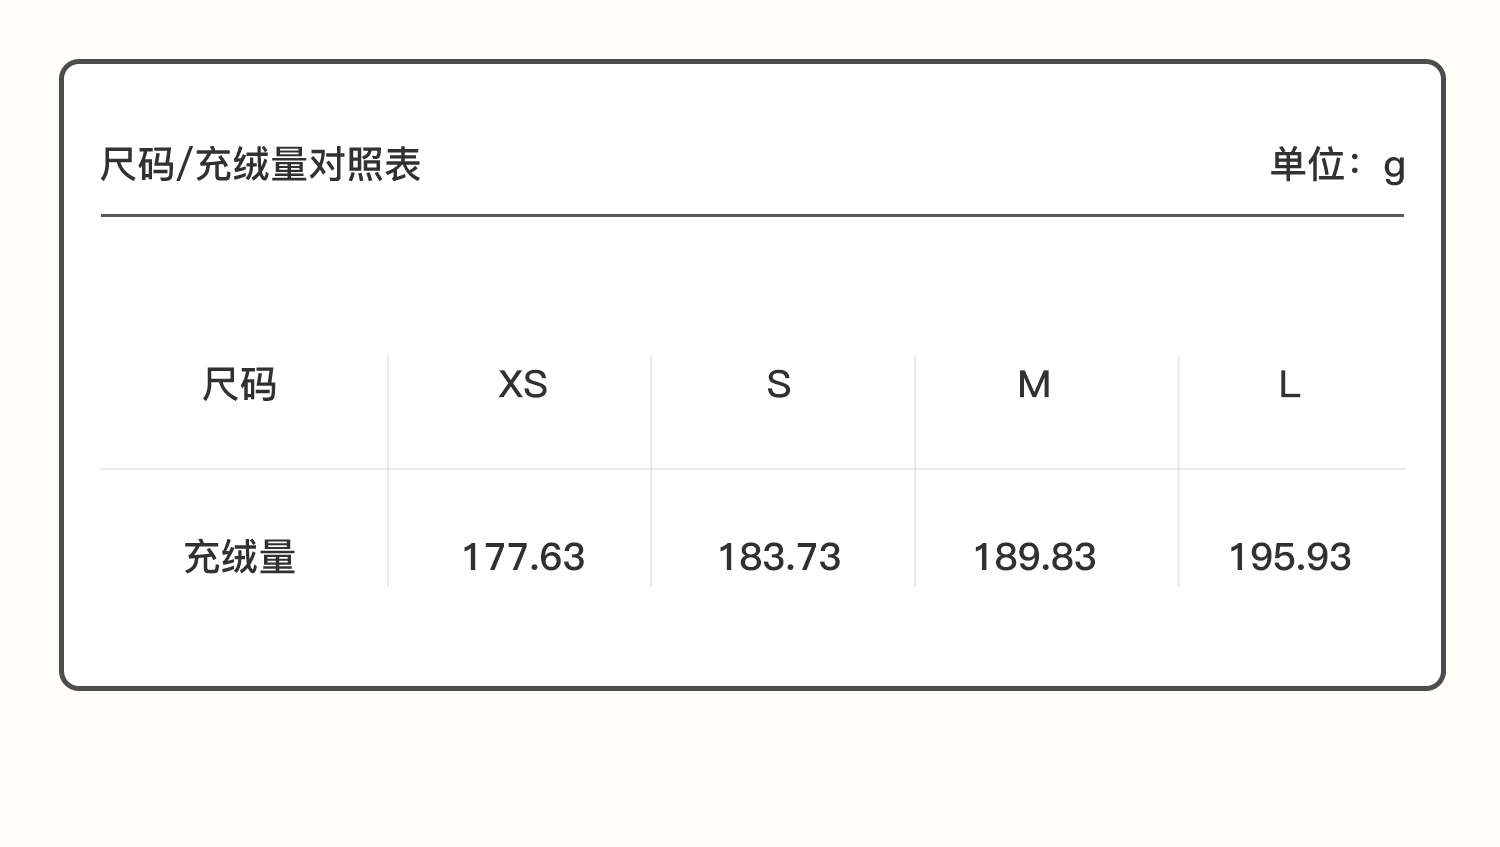Select the S size column header

click(x=779, y=385)
